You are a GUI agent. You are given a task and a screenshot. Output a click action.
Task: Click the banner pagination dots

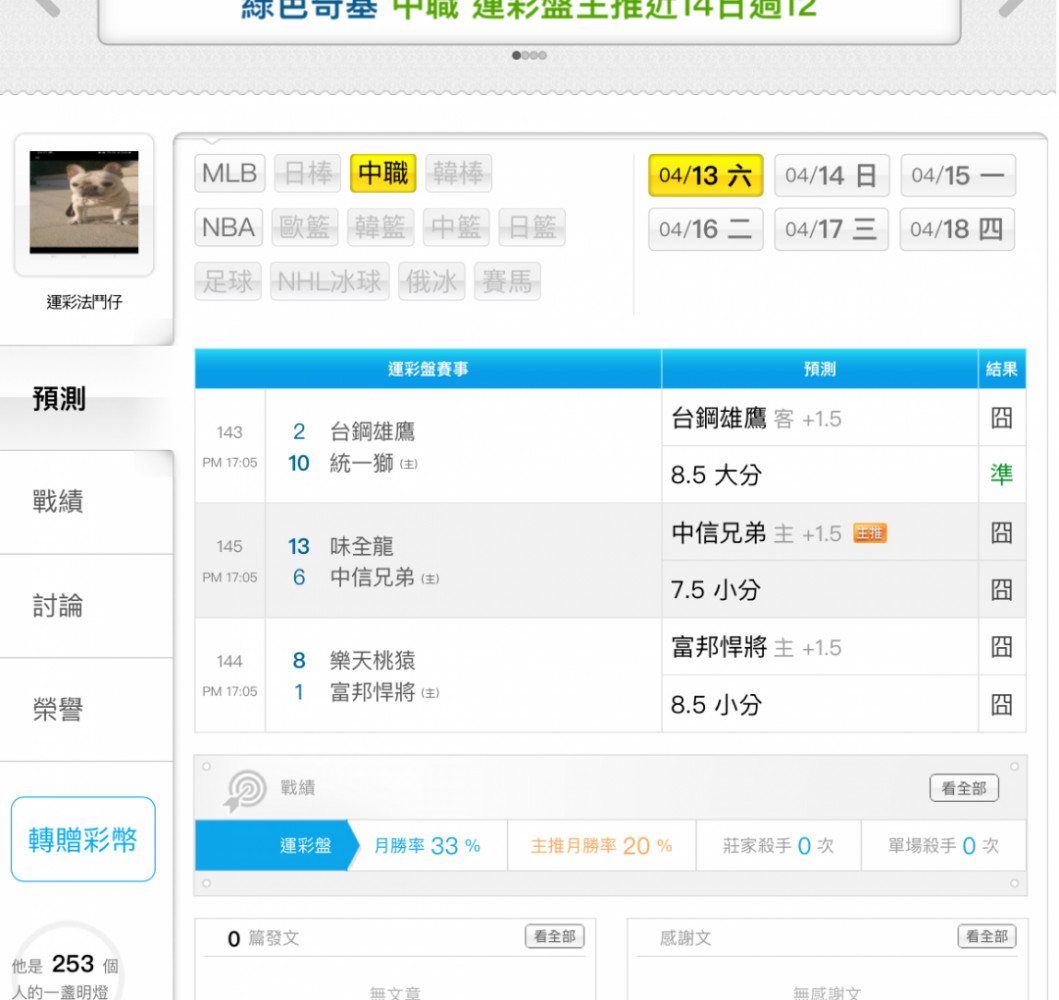pos(530,55)
